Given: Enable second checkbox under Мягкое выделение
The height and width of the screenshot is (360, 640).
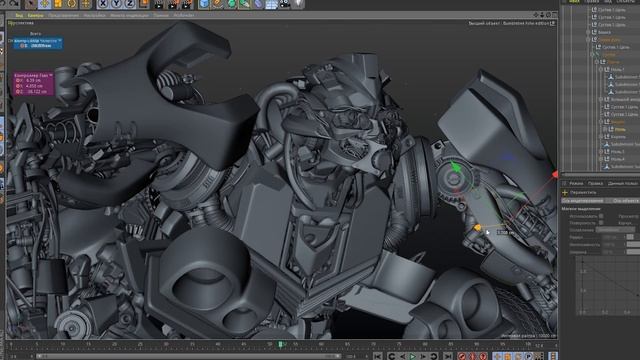Looking at the screenshot, I should (x=601, y=223).
